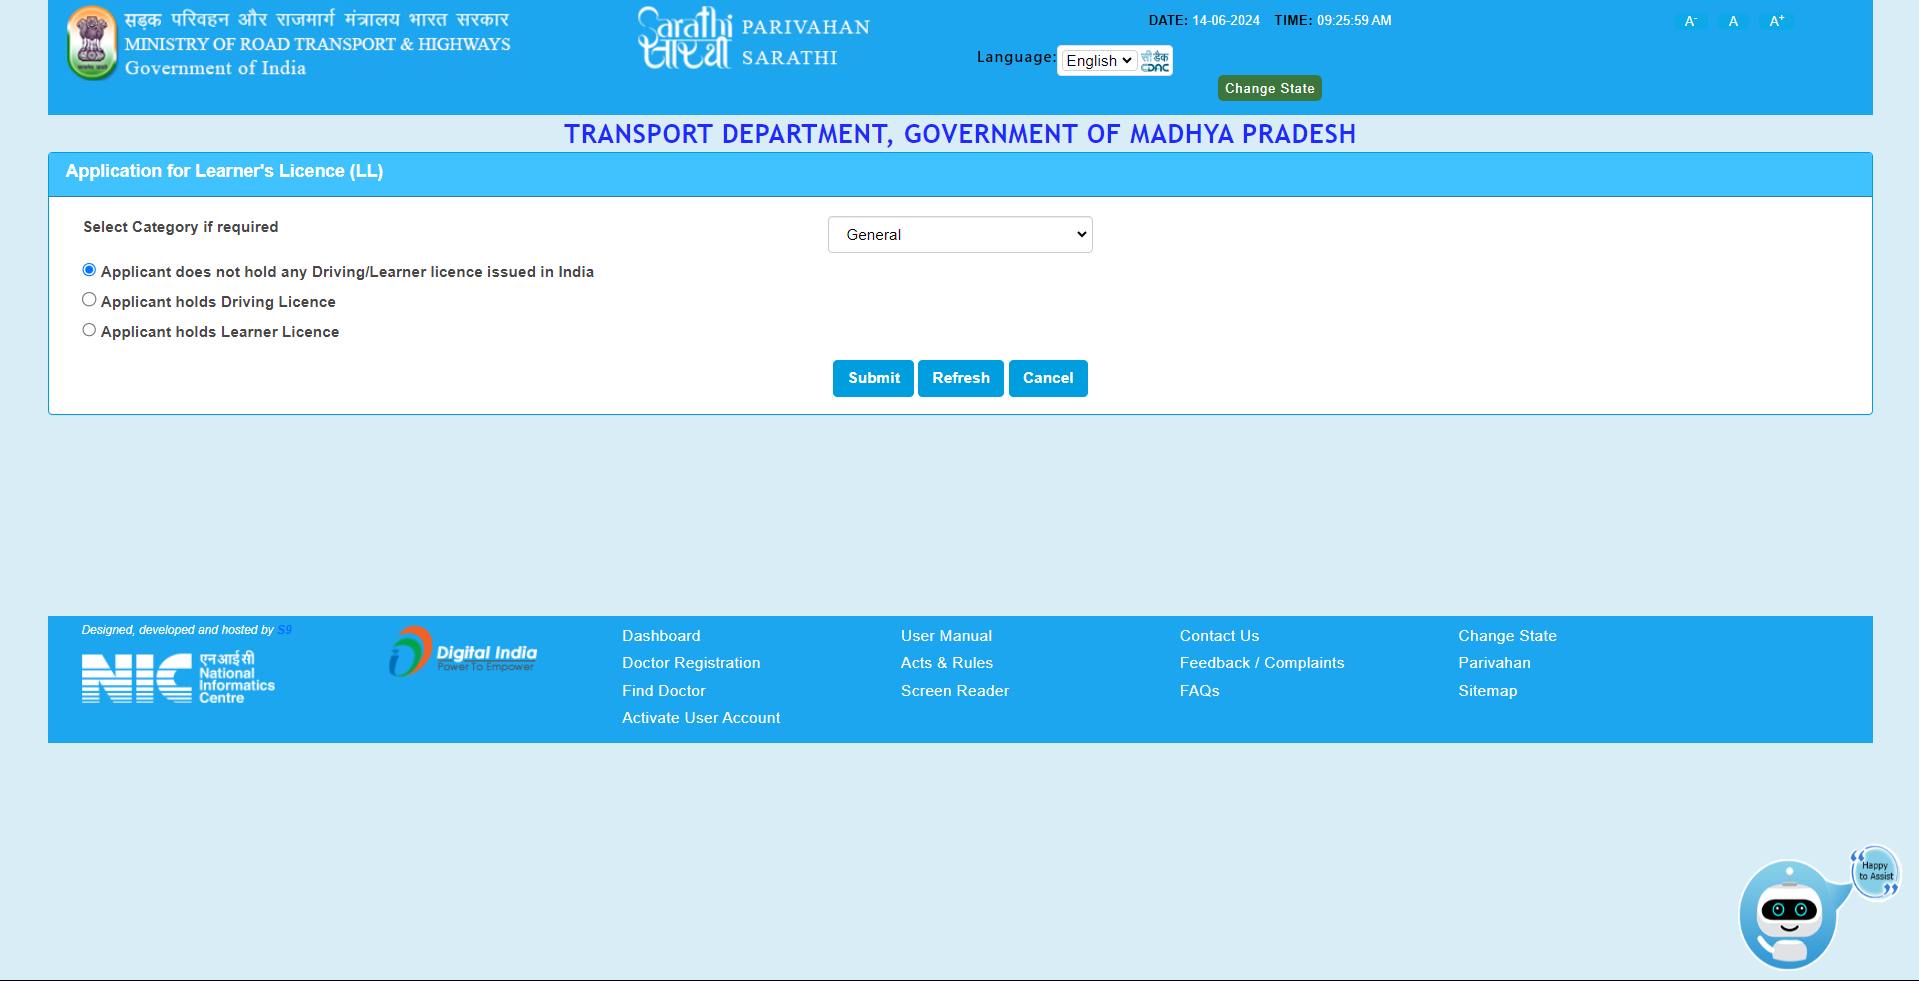The height and width of the screenshot is (981, 1919).
Task: Open the Dashboard footer link
Action: 661,636
